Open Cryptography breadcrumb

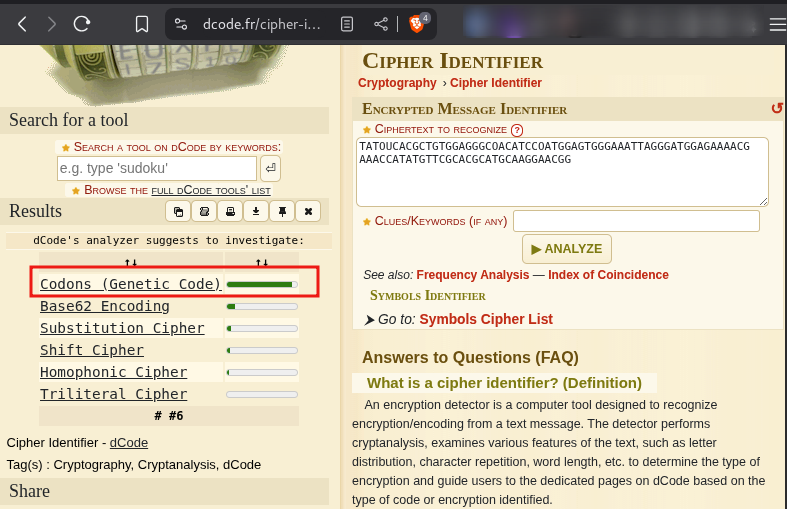(397, 83)
